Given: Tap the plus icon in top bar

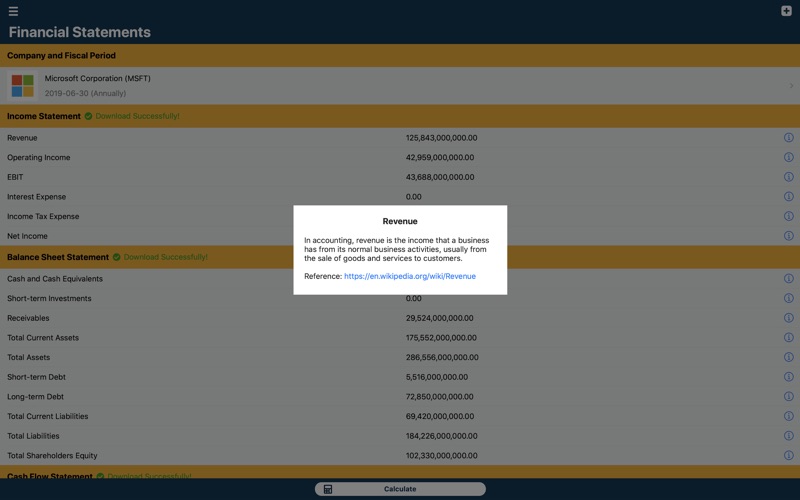Looking at the screenshot, I should 786,11.
